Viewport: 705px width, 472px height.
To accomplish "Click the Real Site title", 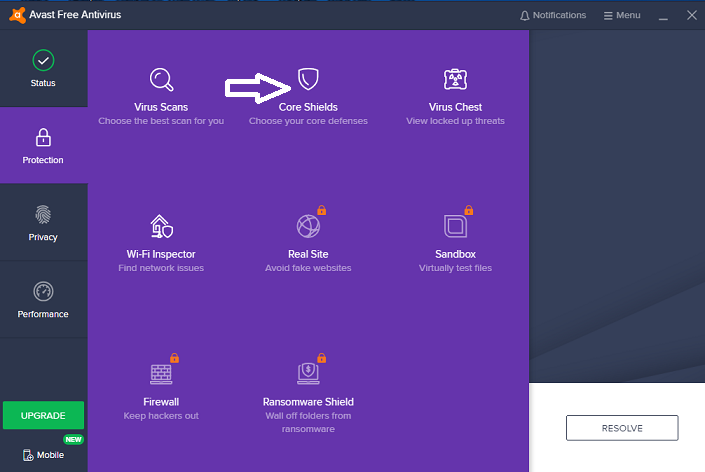I will tap(308, 254).
